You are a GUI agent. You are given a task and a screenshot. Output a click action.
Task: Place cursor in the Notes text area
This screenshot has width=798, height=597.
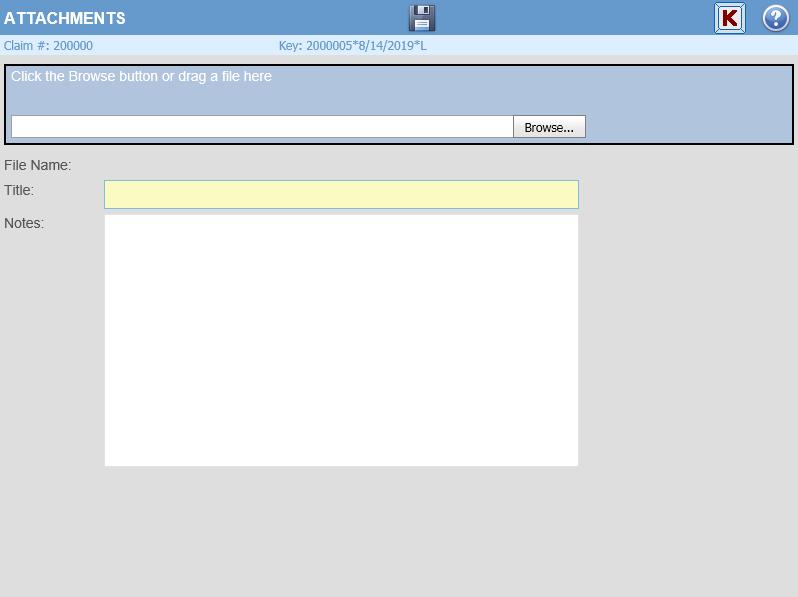pos(341,340)
